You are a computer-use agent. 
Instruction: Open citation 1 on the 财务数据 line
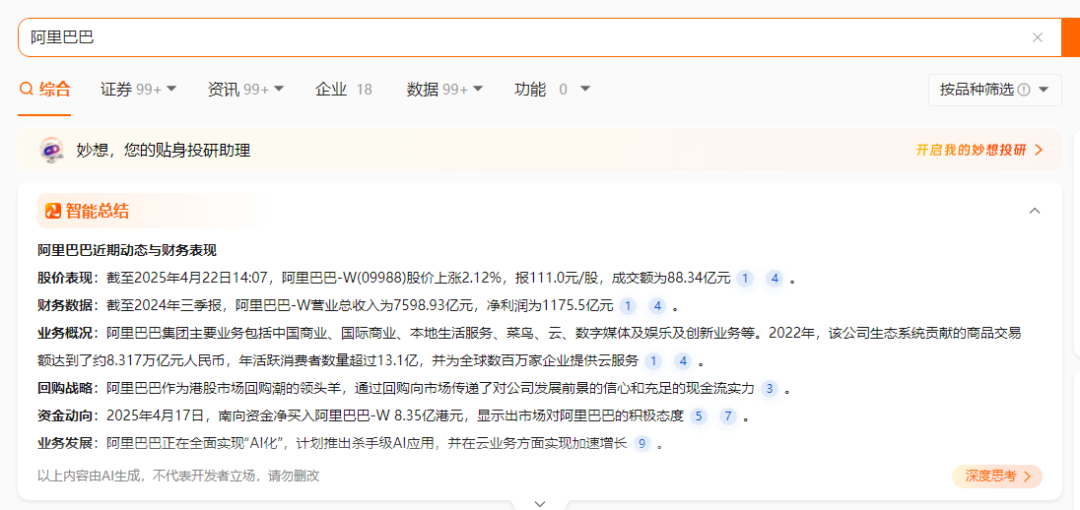pos(627,306)
